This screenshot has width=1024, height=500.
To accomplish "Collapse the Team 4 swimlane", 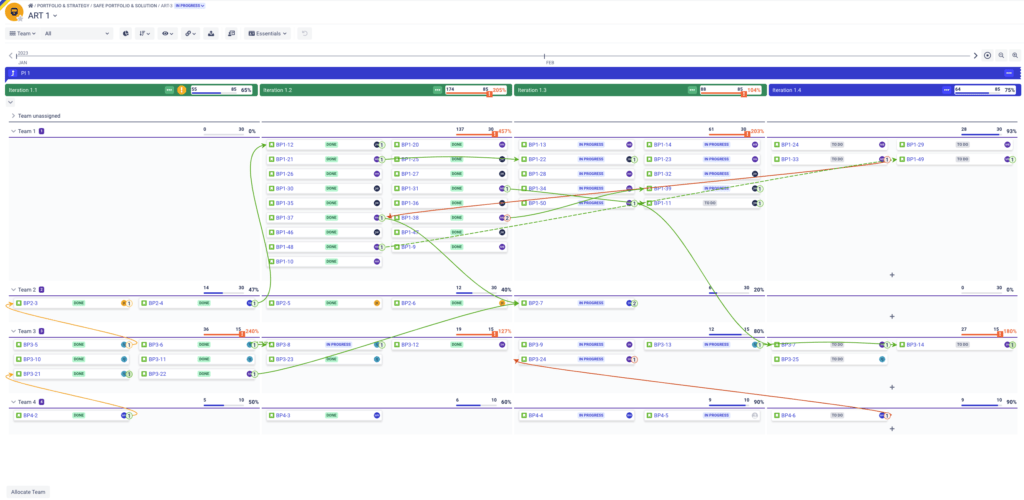I will point(13,402).
